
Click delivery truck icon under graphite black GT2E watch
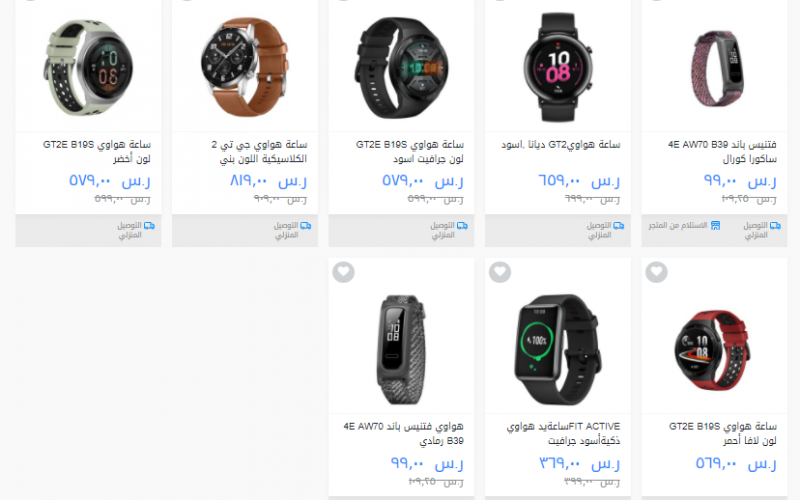coord(462,226)
